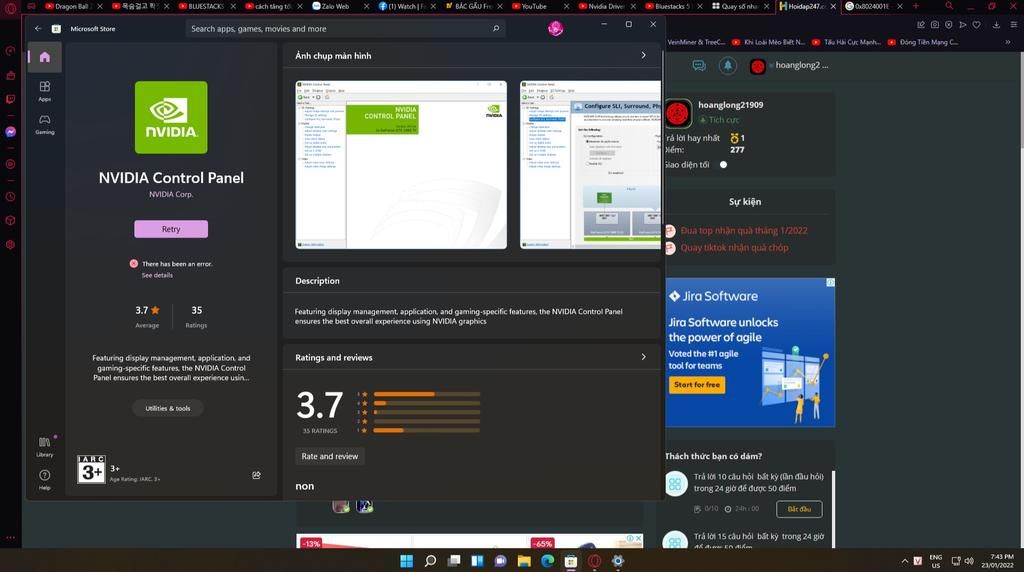Open the 'See details' error link

157,276
